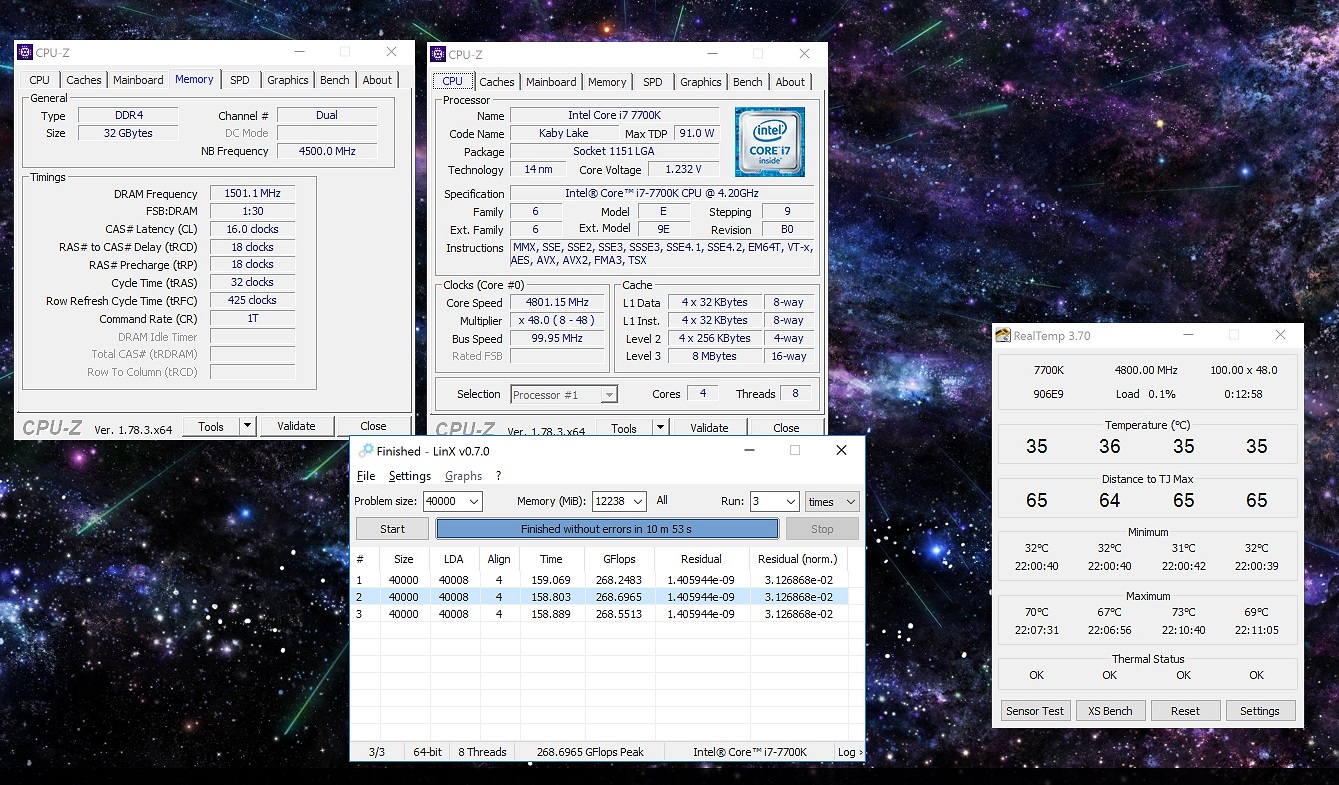Image resolution: width=1339 pixels, height=785 pixels.
Task: Click the Start button in LinX
Action: [x=392, y=529]
